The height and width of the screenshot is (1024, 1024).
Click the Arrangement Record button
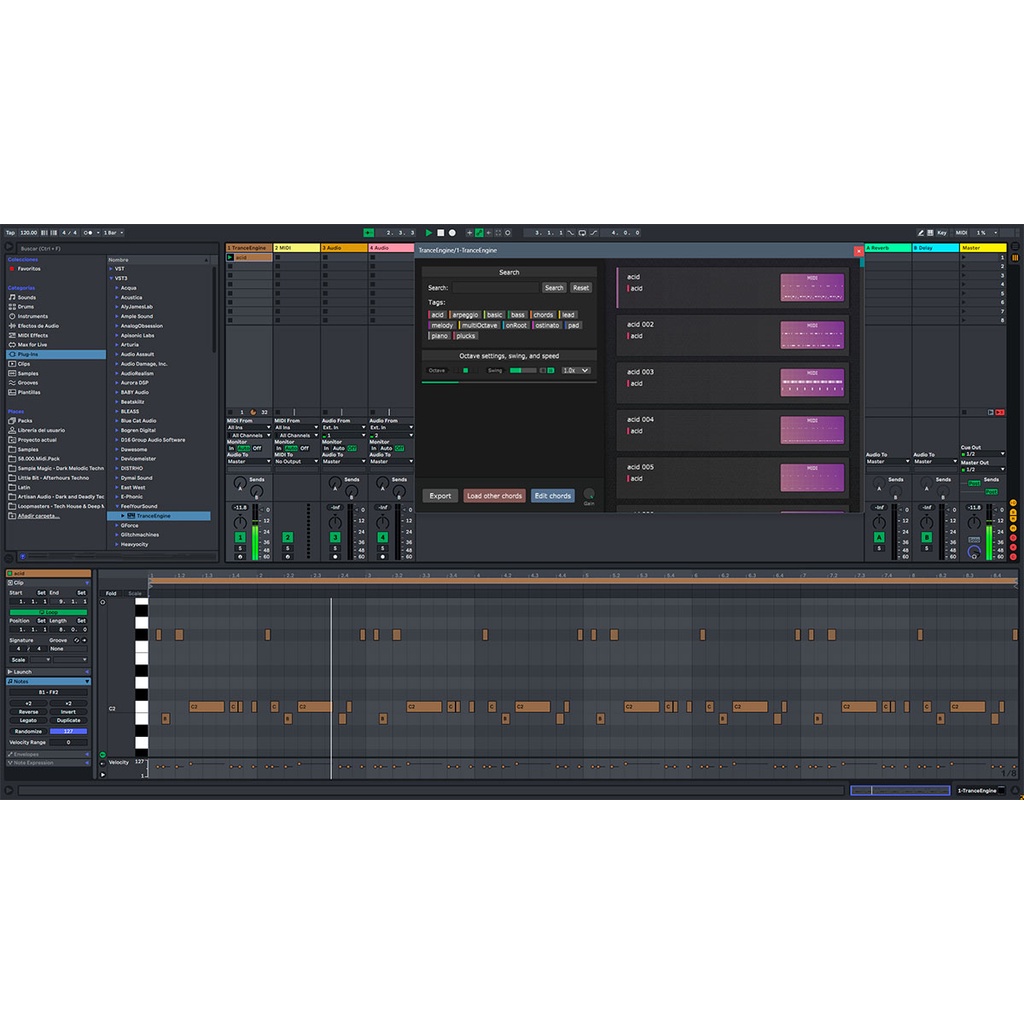(x=452, y=233)
